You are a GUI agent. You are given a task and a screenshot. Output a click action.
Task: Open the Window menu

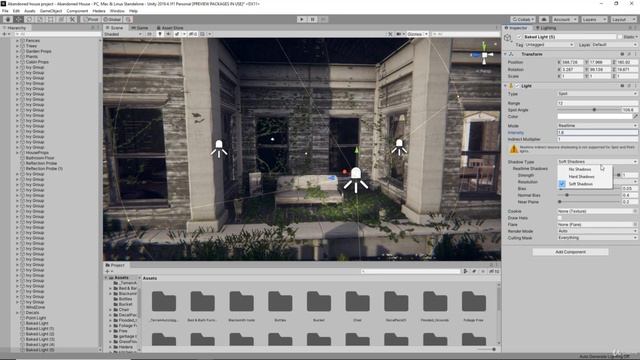[117, 11]
